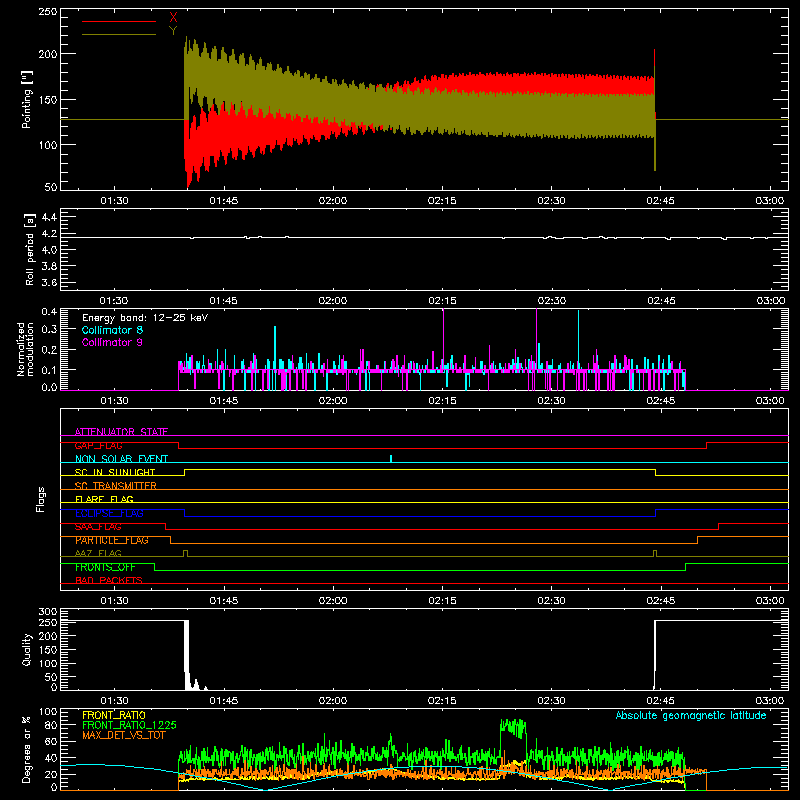
Task: Click the cyan spike on NON_SOLAR_EVENT line
Action: [391, 458]
